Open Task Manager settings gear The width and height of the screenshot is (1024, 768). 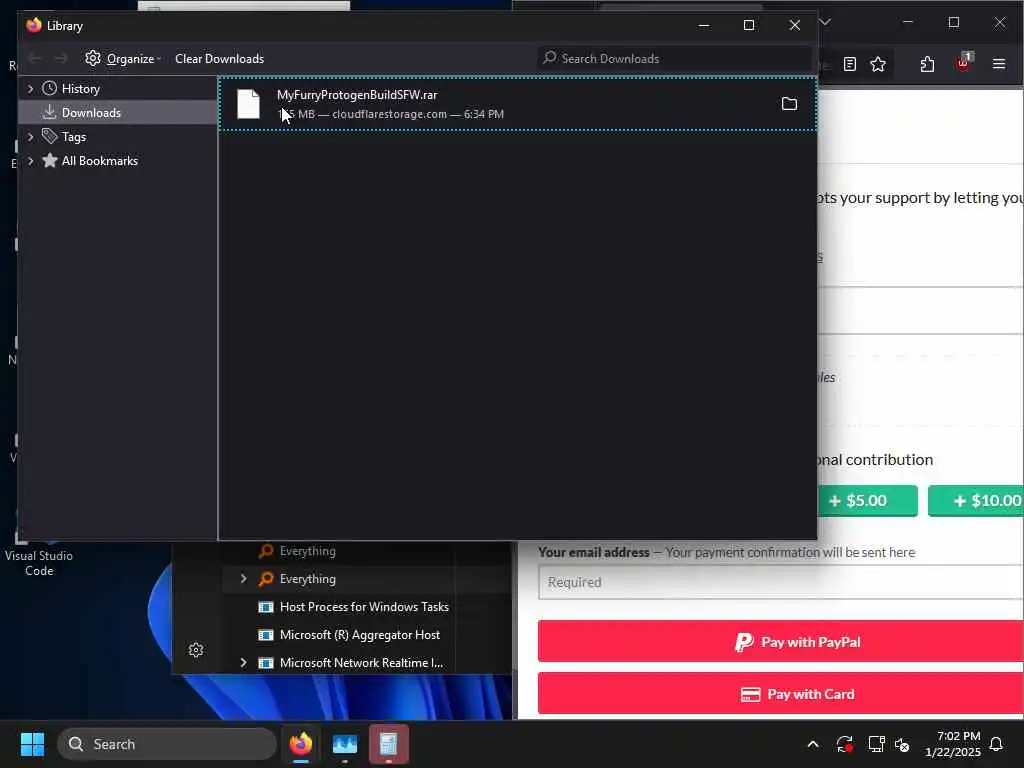pos(196,650)
